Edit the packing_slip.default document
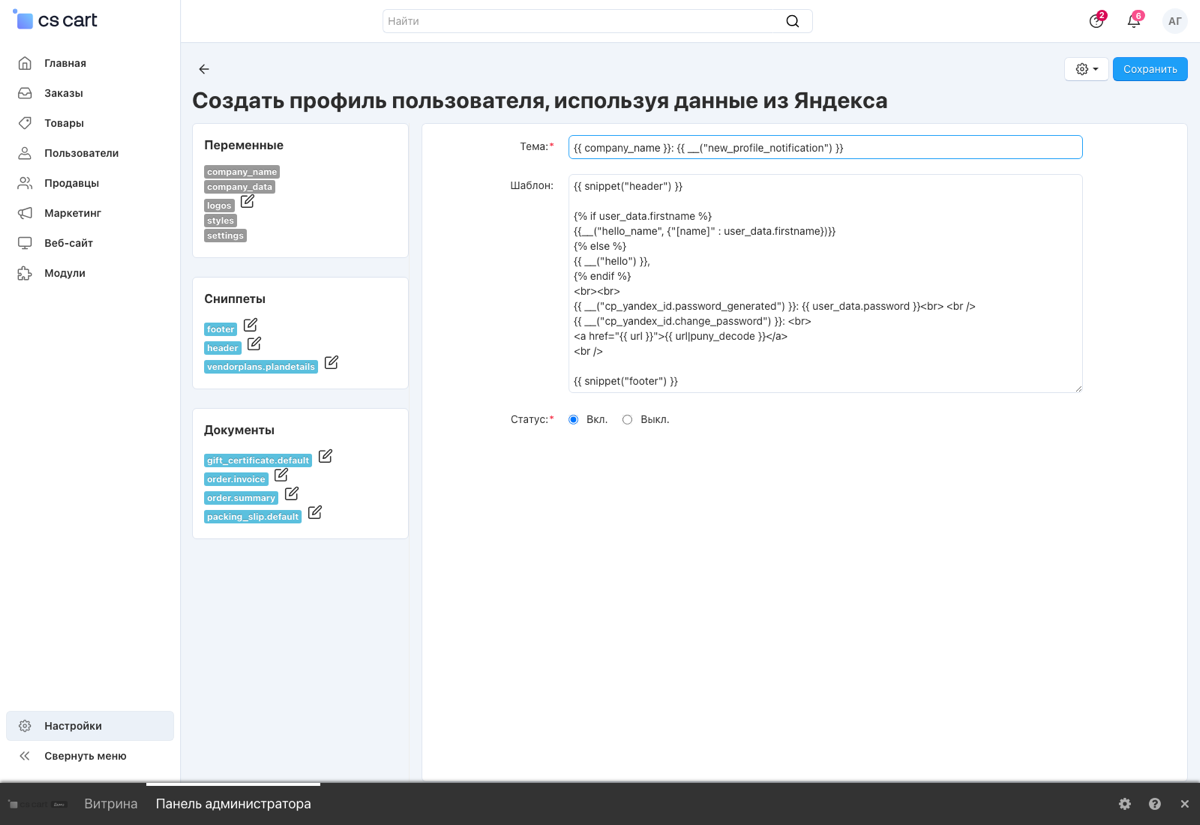This screenshot has height=825, width=1200. pos(315,512)
